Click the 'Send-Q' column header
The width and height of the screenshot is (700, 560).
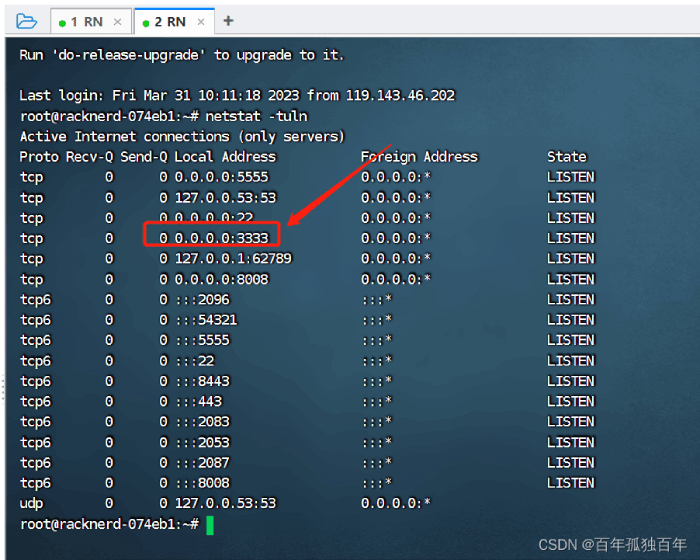point(144,157)
